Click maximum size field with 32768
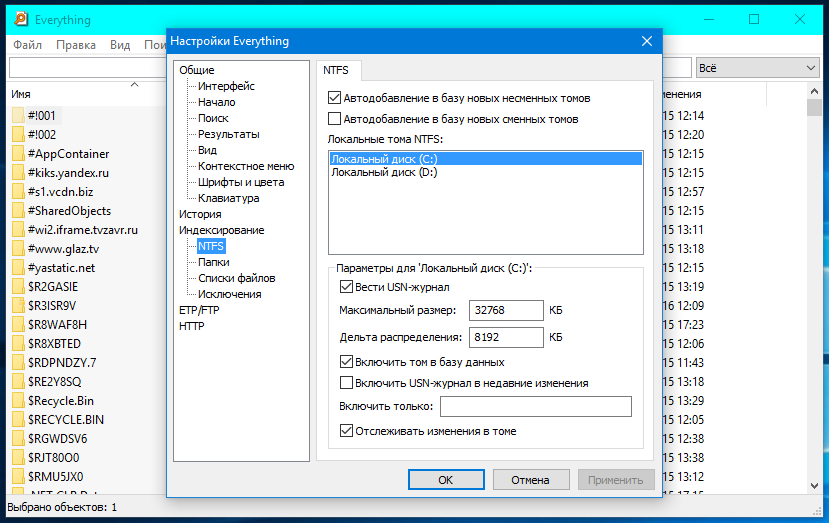The width and height of the screenshot is (829, 523). (506, 310)
